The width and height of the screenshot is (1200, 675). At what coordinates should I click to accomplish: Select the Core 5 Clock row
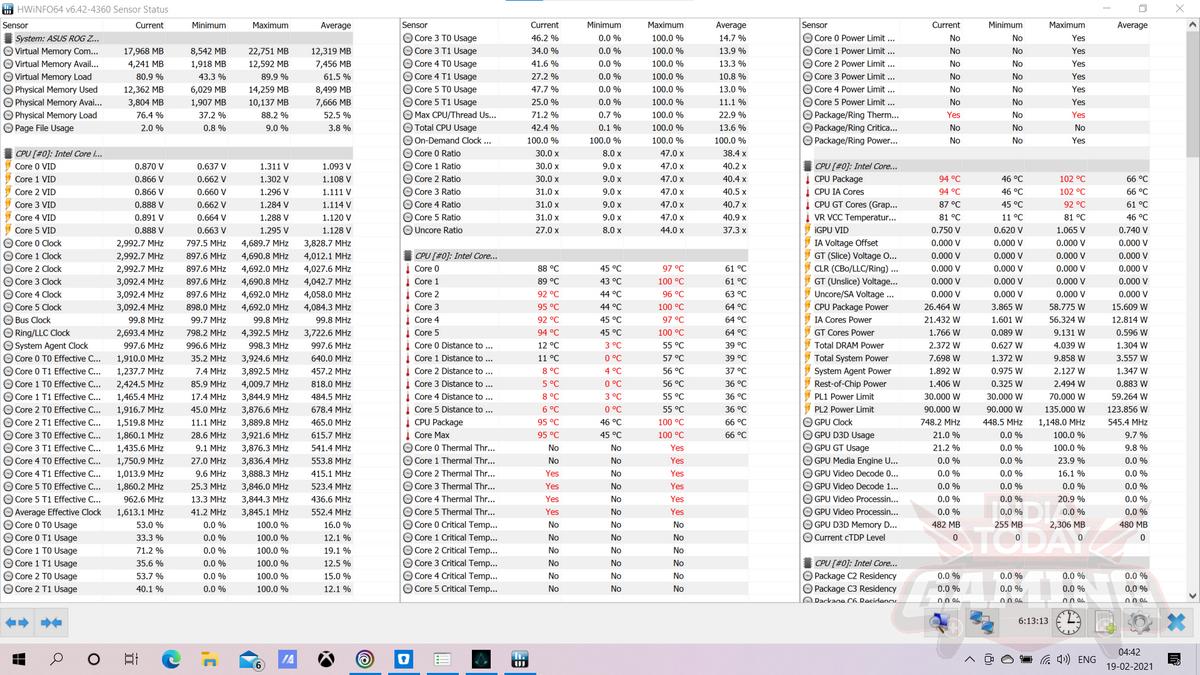pyautogui.click(x=177, y=307)
